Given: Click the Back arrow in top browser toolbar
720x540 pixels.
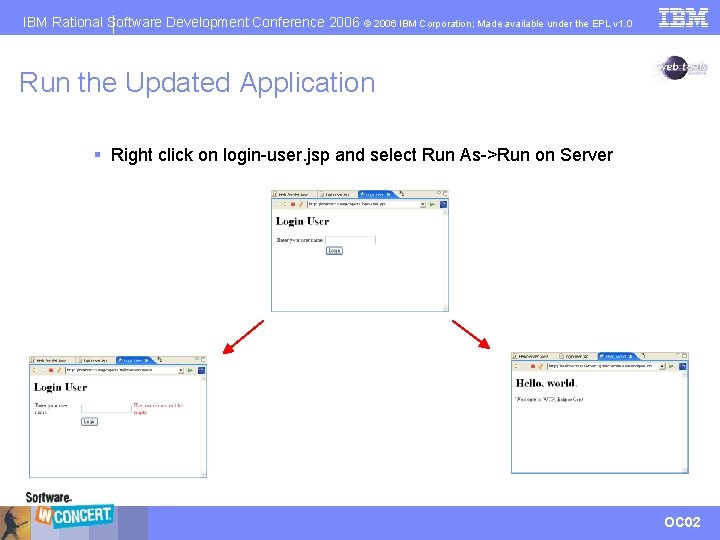Looking at the screenshot, I should [276, 204].
